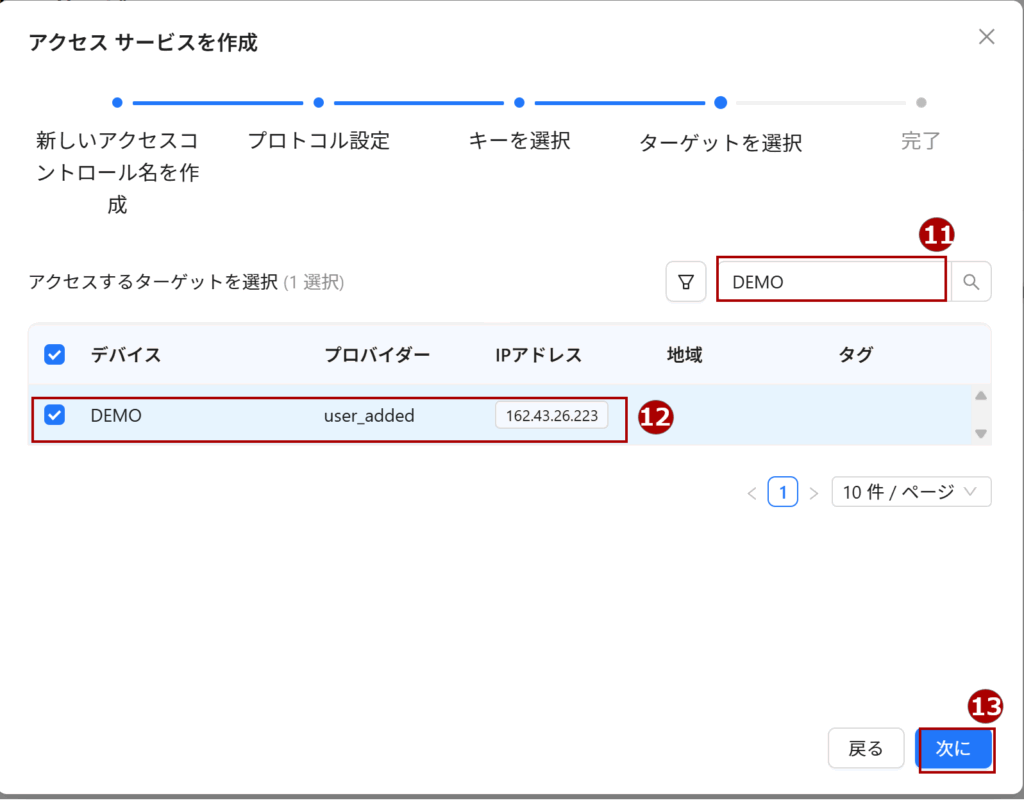This screenshot has width=1024, height=805.
Task: Click the DEMO search input field
Action: (830, 282)
